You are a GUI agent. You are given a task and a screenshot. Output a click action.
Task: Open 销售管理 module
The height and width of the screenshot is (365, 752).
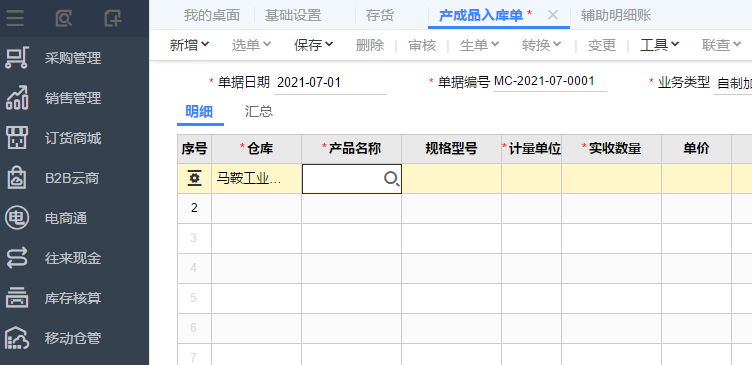coord(74,98)
